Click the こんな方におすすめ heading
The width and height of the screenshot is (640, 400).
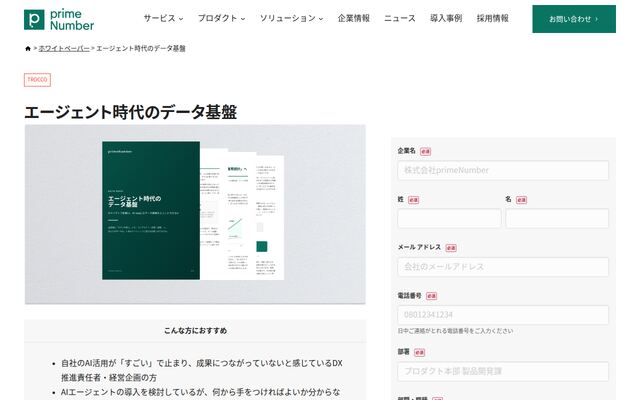(195, 331)
